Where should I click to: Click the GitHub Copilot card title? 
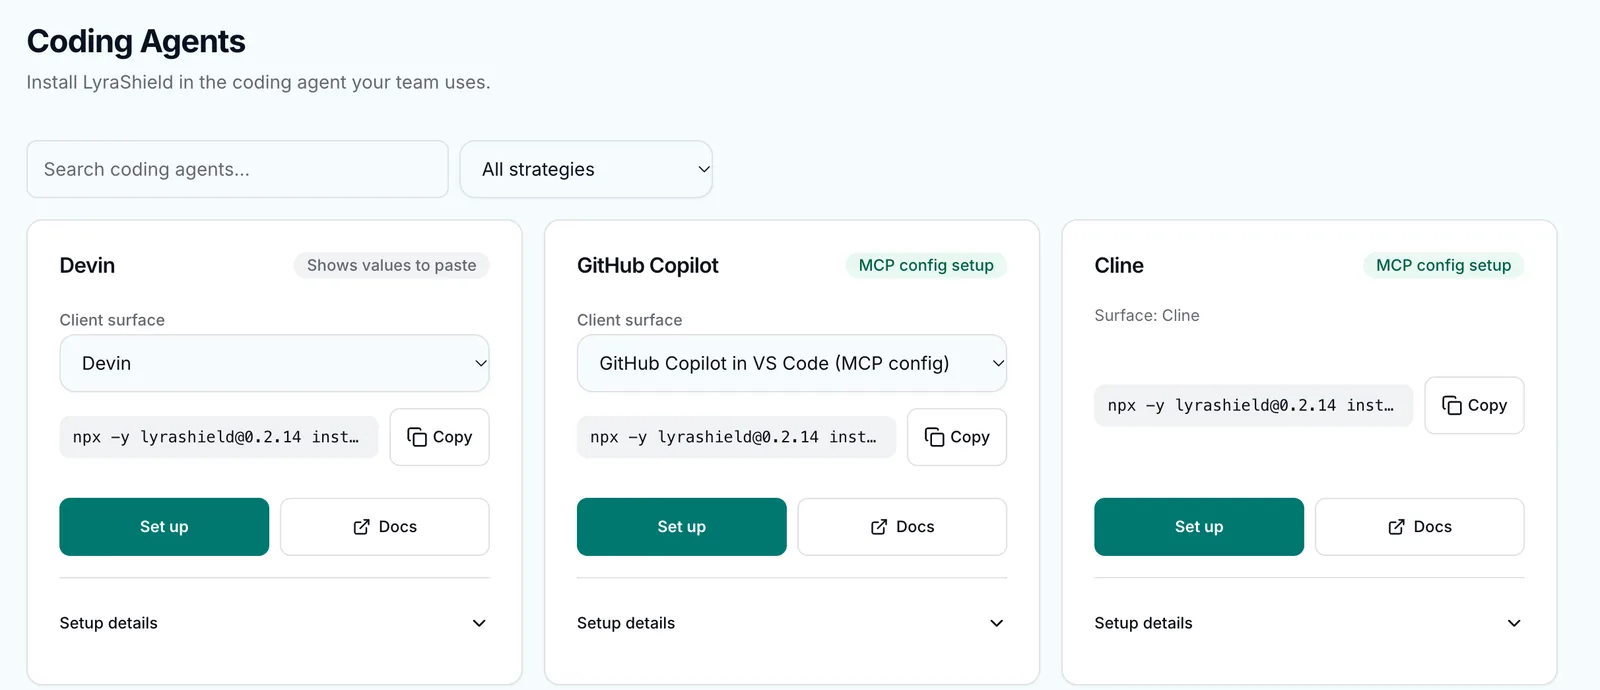648,265
